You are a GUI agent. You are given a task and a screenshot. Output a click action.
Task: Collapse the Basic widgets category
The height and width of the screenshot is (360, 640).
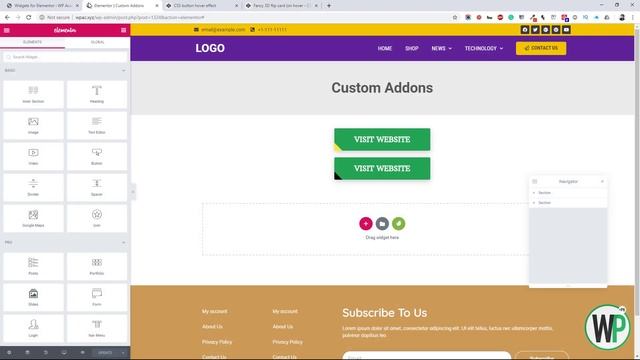(x=124, y=71)
